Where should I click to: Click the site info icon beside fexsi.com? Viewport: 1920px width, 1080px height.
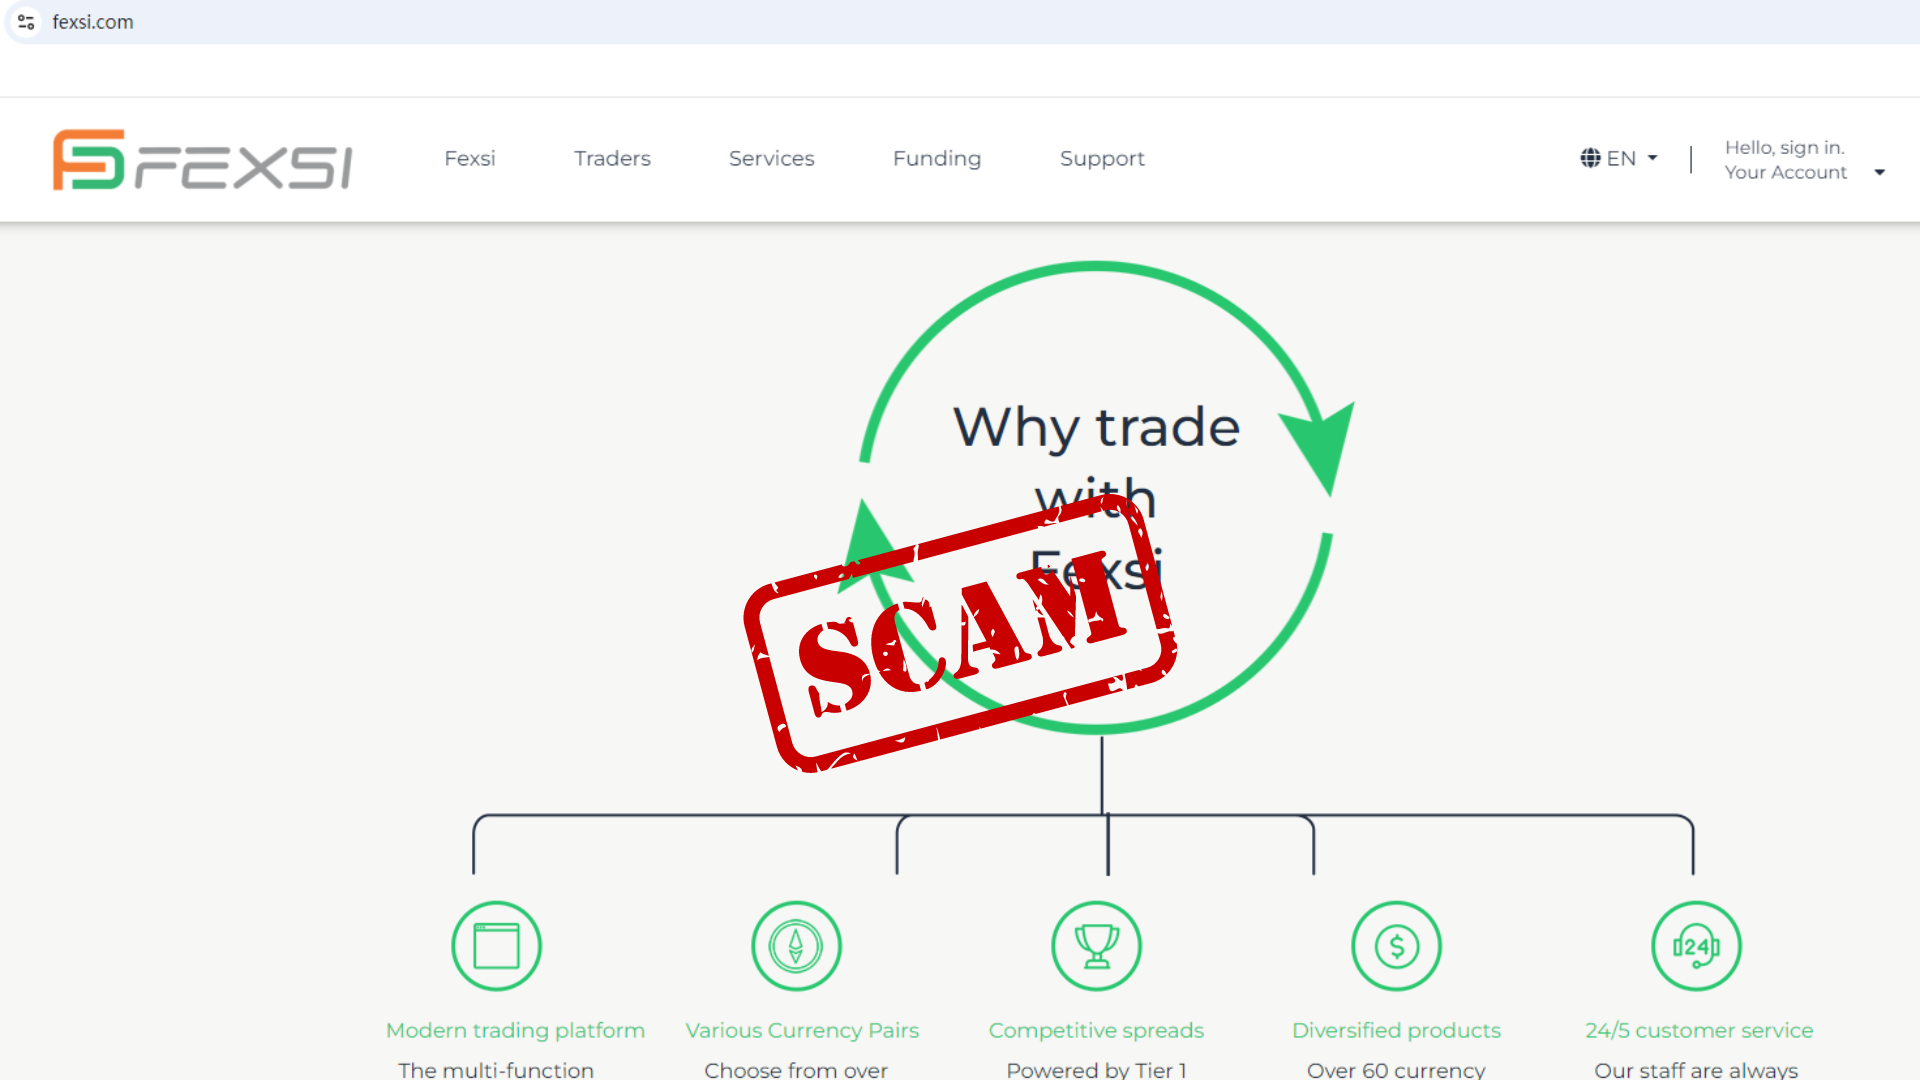(x=26, y=22)
